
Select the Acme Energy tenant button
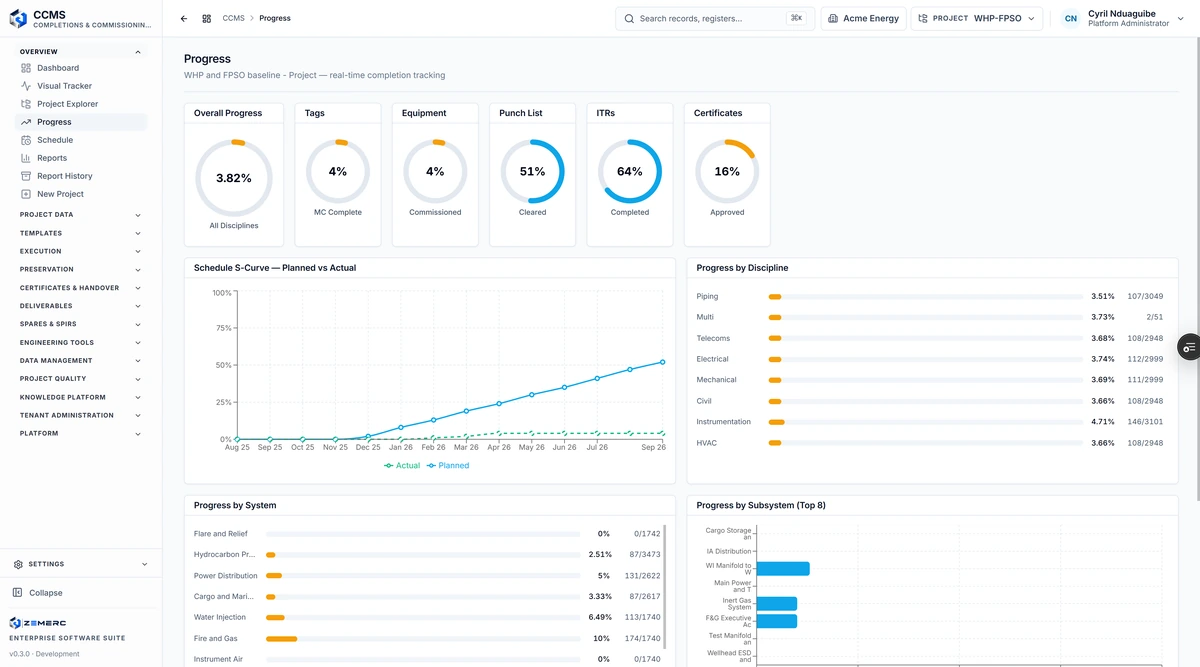click(x=864, y=18)
